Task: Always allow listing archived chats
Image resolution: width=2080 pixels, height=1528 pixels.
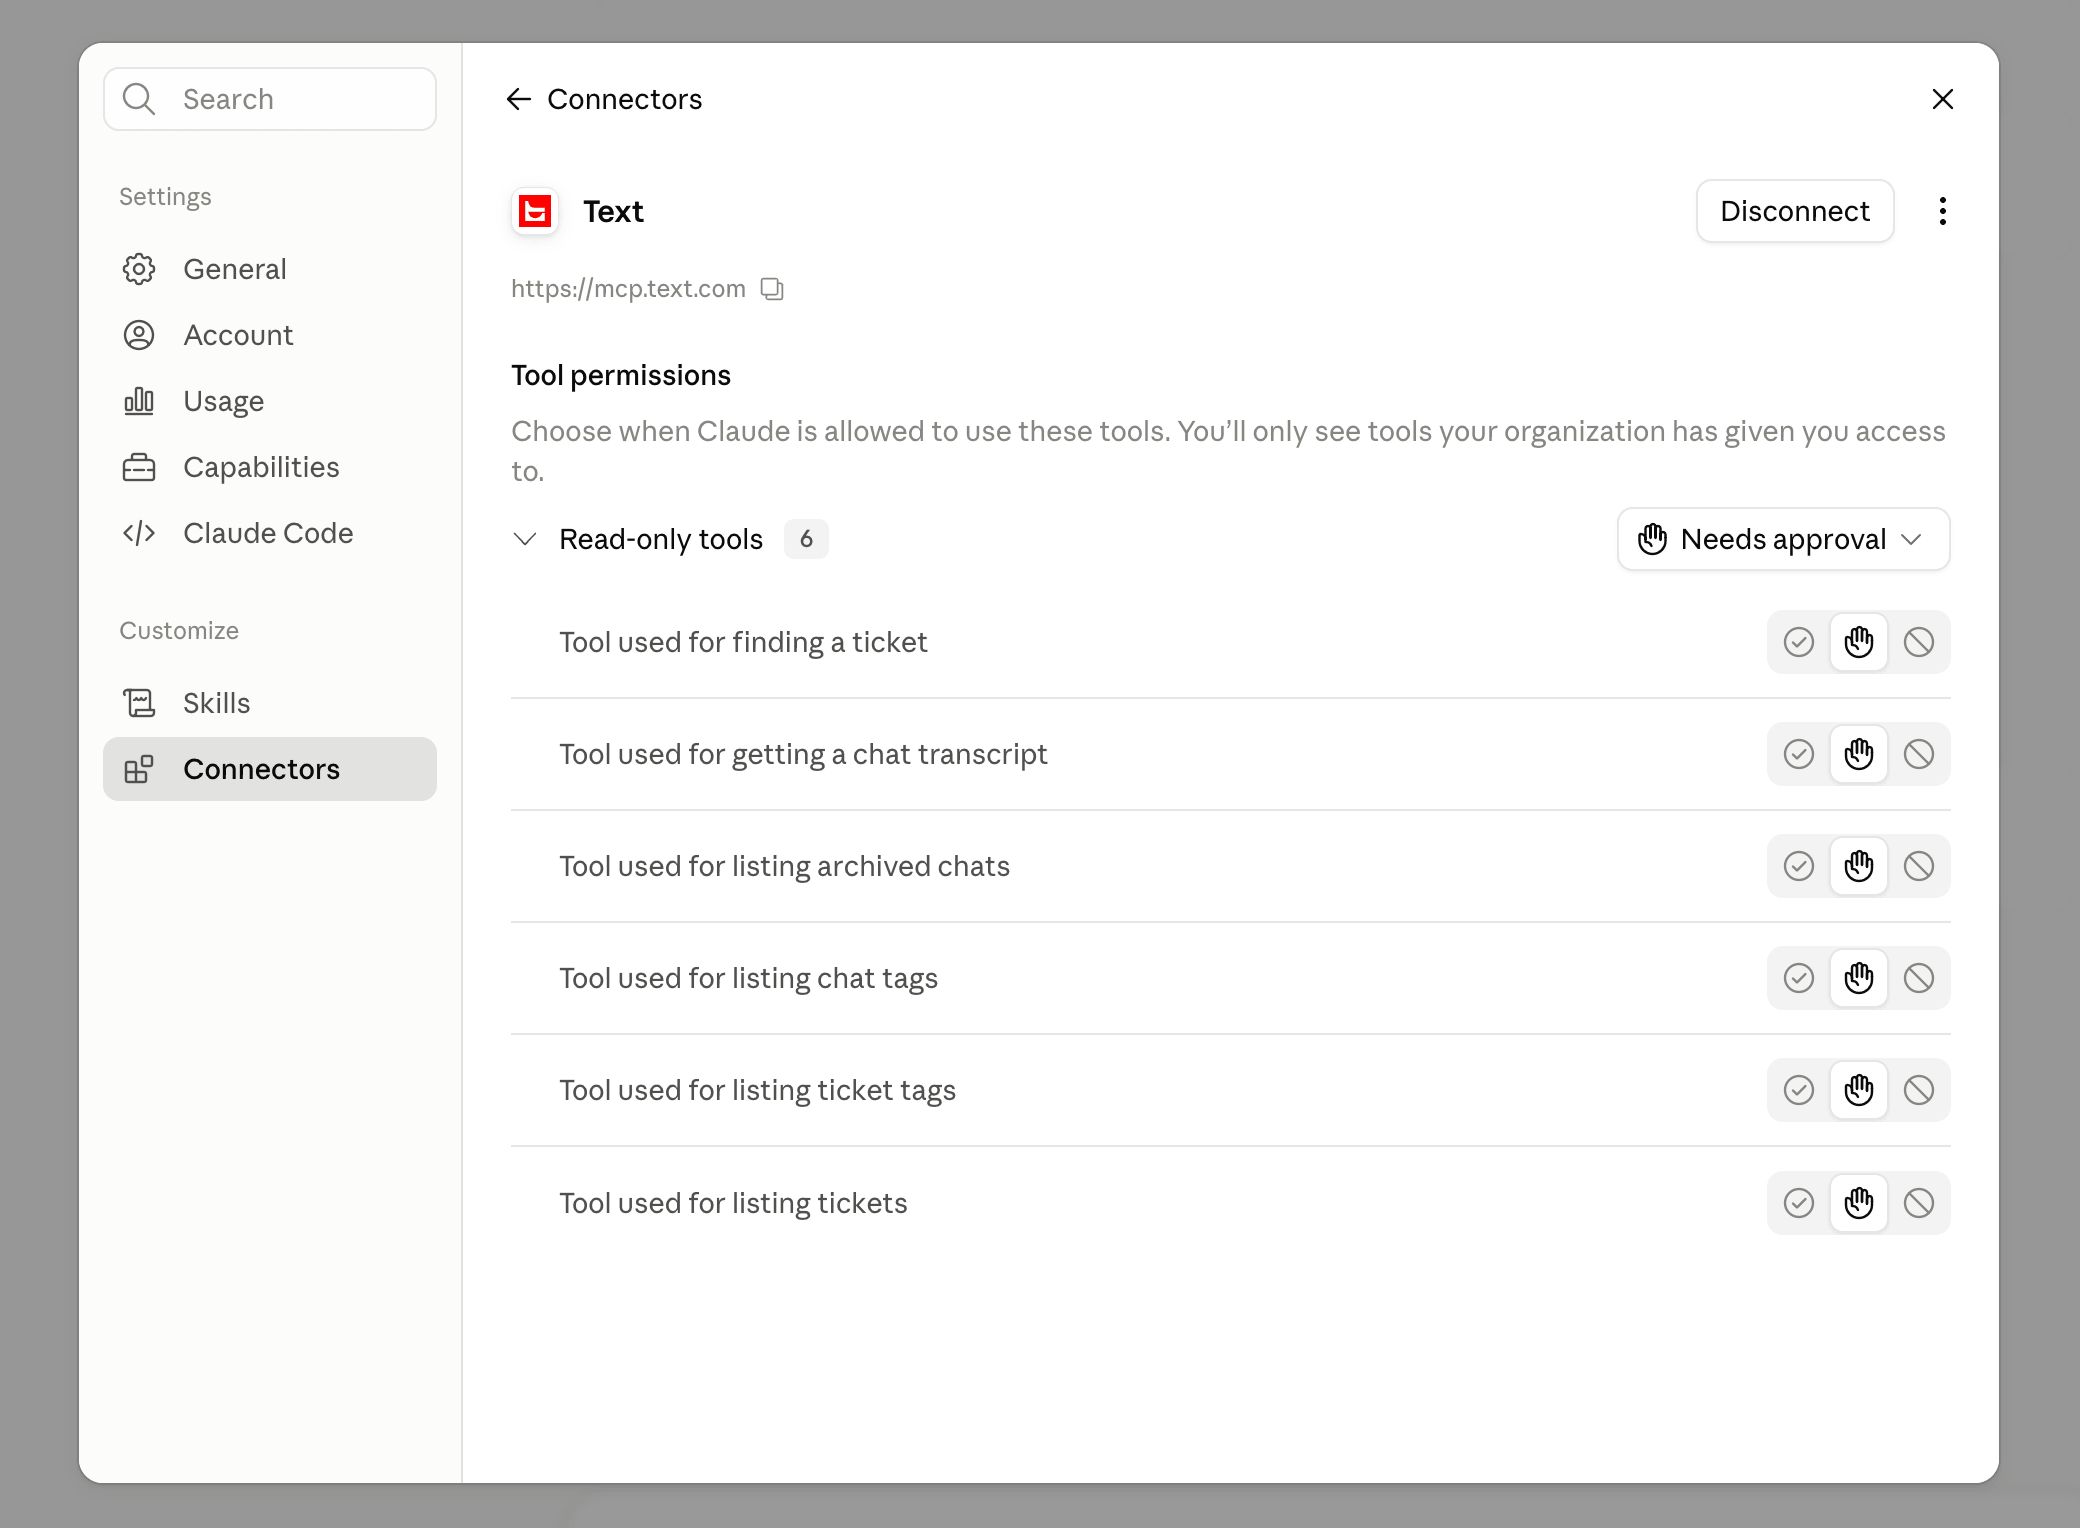Action: click(1799, 866)
